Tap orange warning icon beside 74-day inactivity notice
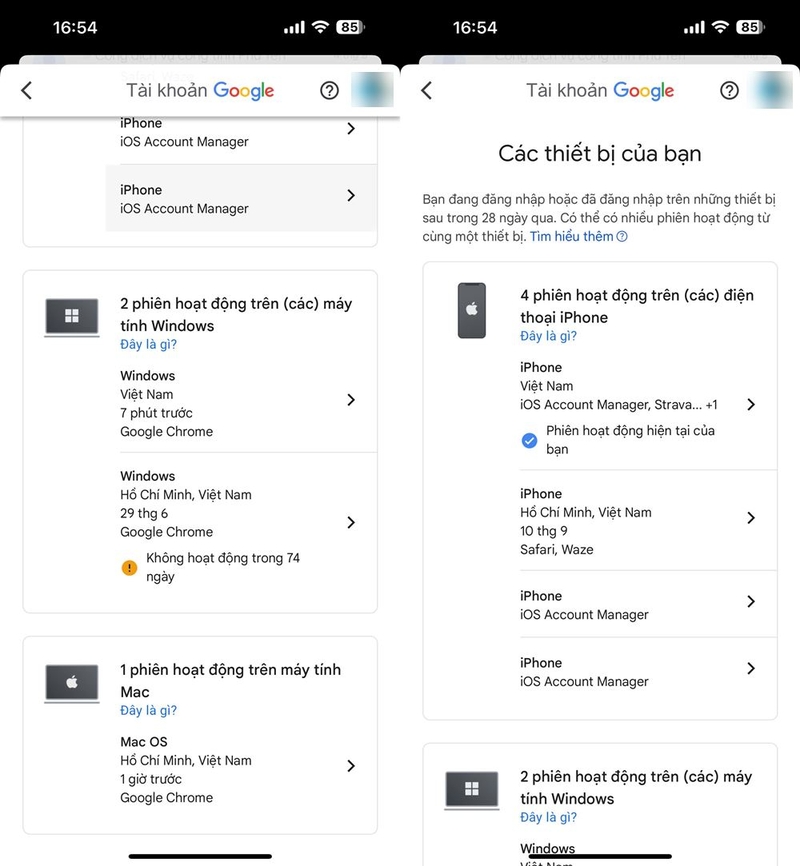Image resolution: width=800 pixels, height=866 pixels. (x=129, y=567)
